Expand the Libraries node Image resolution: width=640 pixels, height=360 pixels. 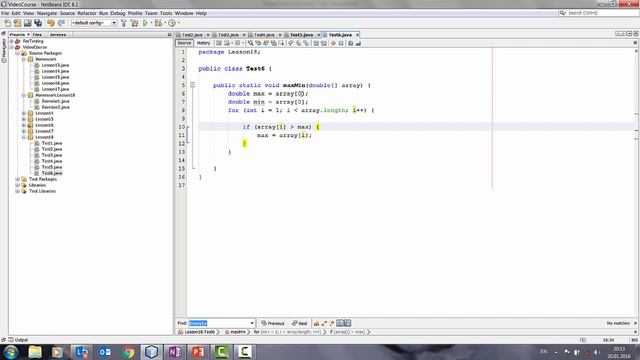point(18,185)
